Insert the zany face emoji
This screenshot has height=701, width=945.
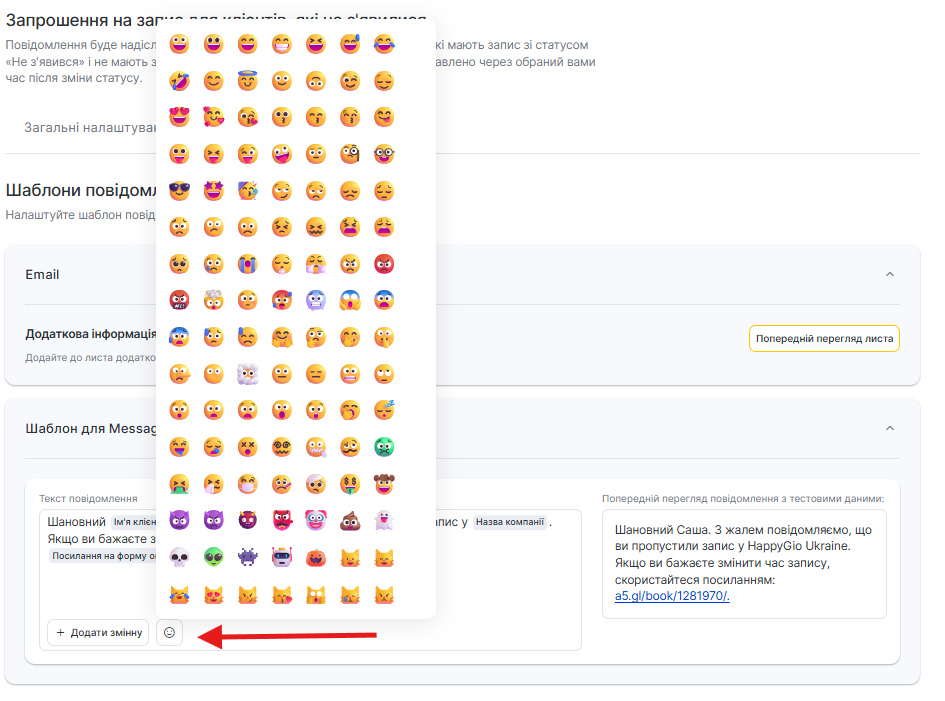(x=281, y=154)
